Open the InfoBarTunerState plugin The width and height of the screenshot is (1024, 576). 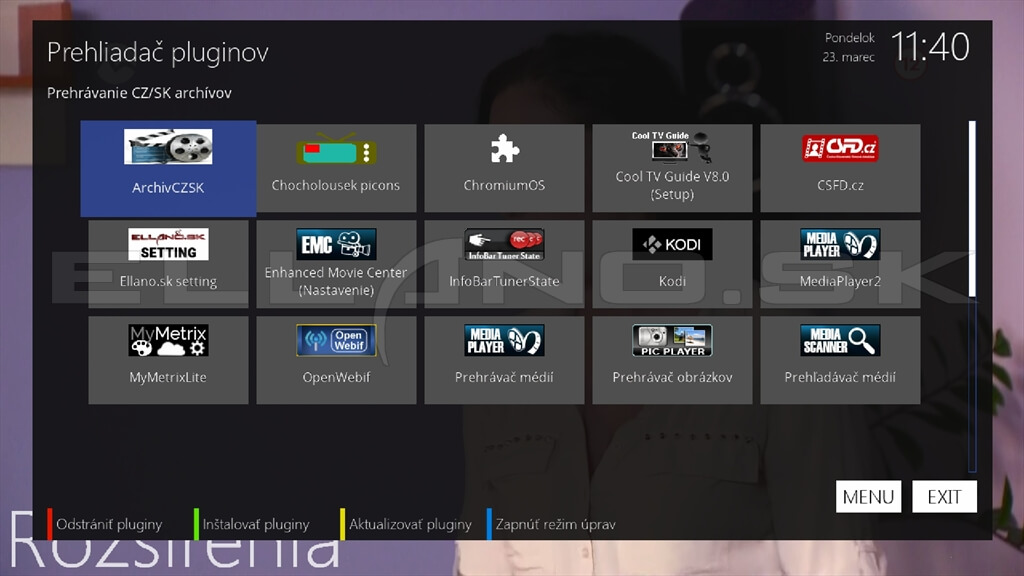tap(504, 262)
